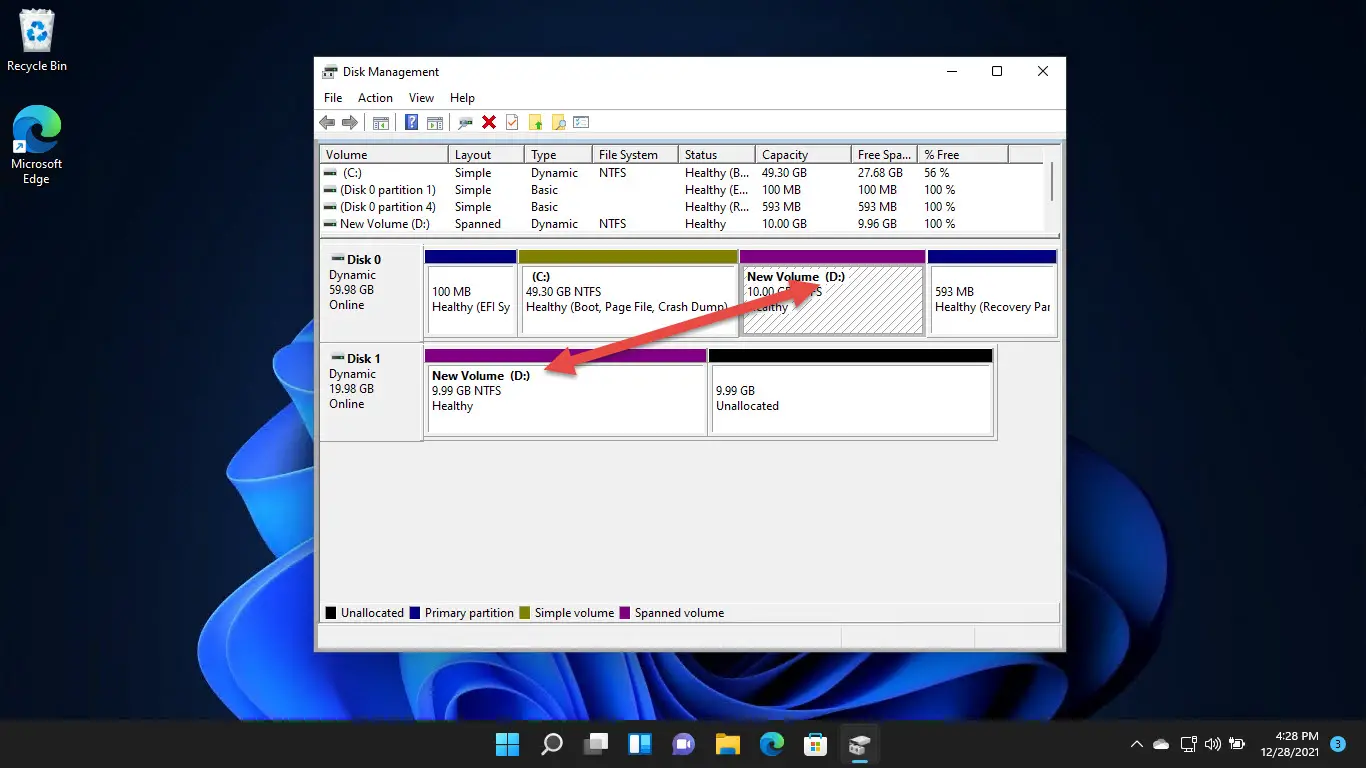1366x768 pixels.
Task: Sort by the % Free column header
Action: (963, 155)
